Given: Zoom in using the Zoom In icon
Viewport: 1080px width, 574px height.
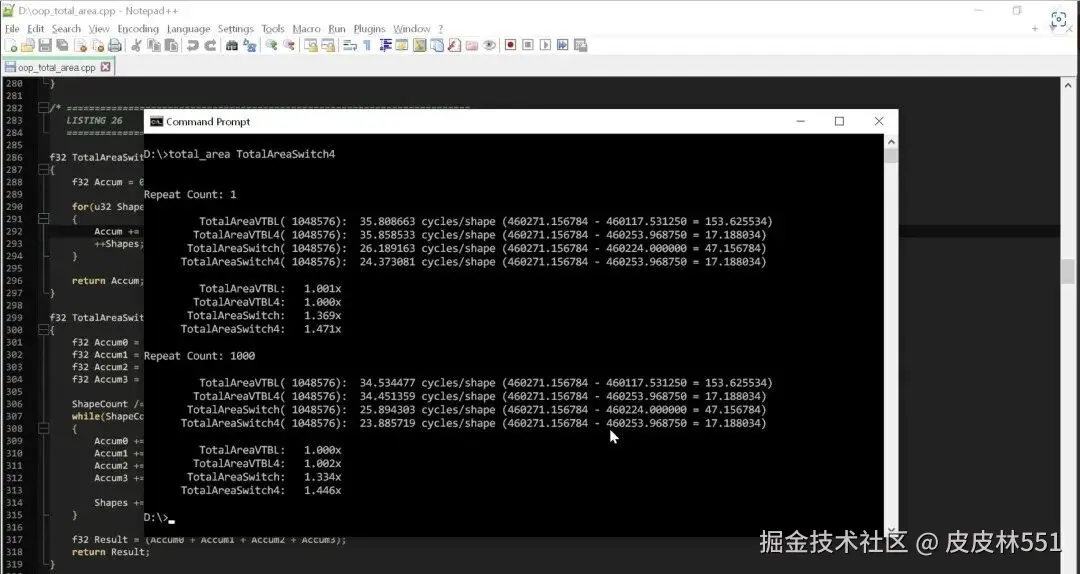Looking at the screenshot, I should click(272, 45).
